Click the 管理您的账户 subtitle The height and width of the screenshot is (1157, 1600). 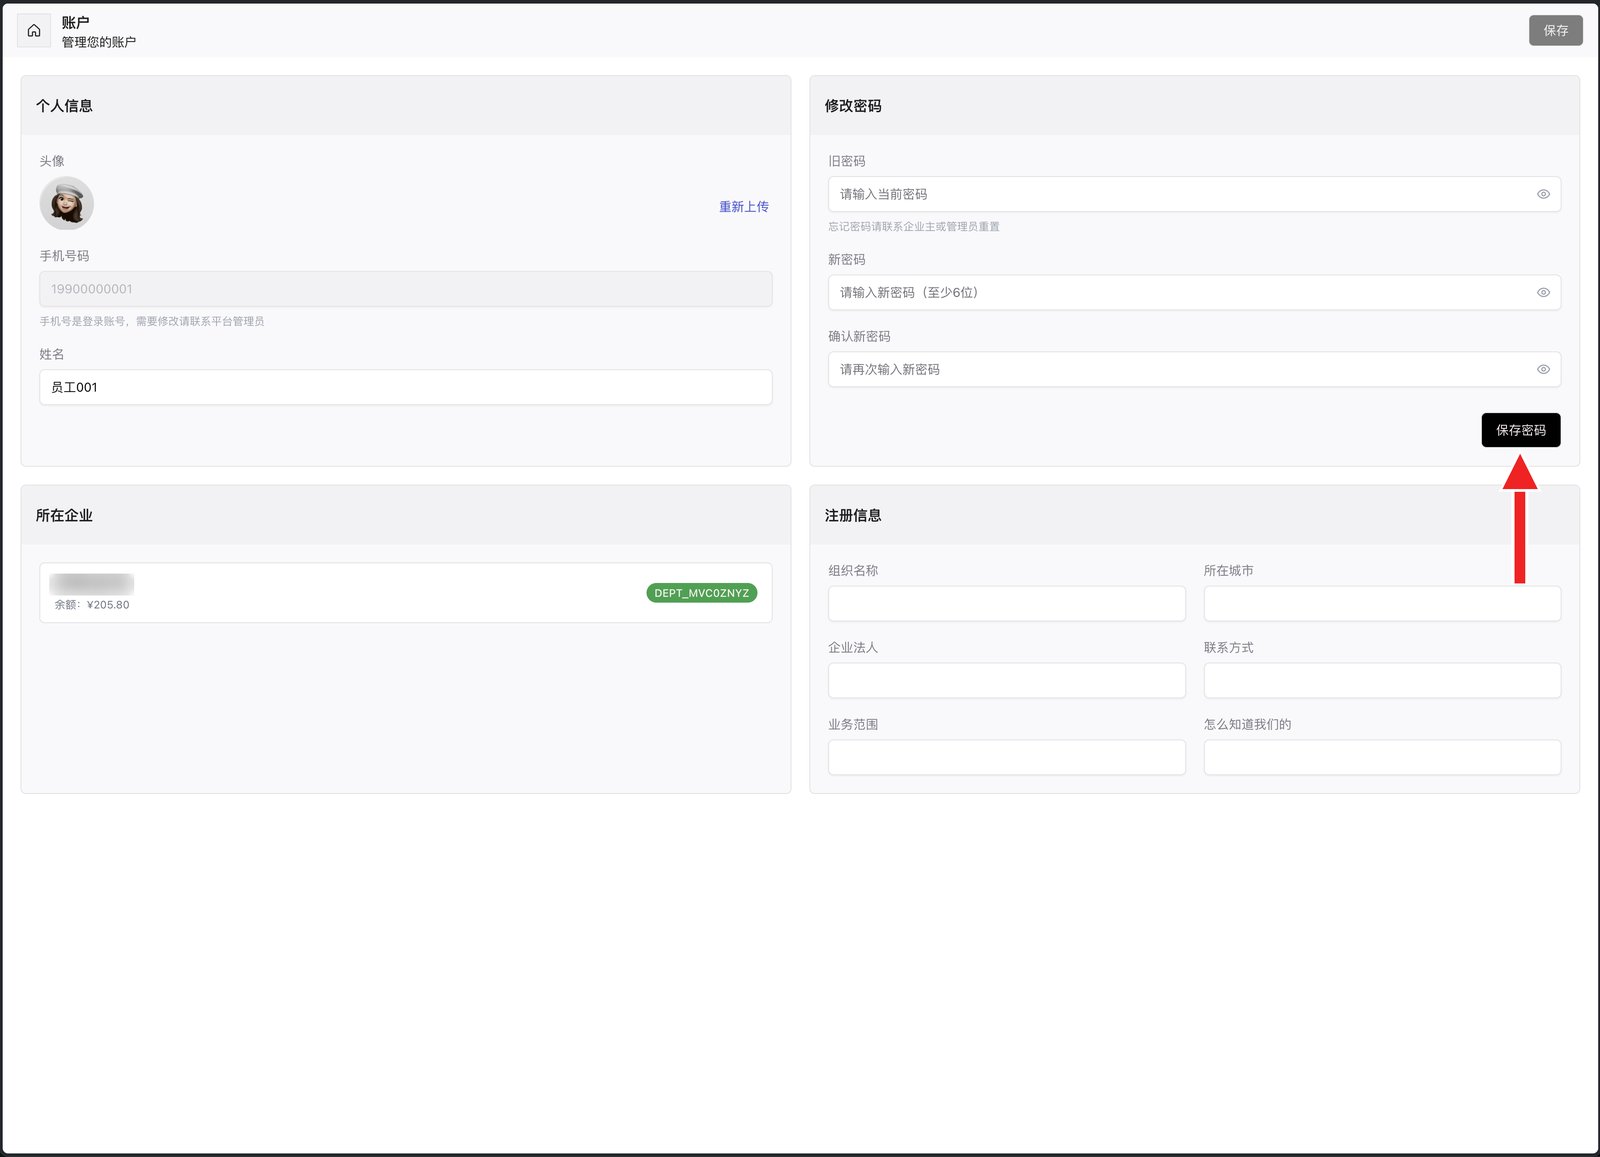tap(99, 42)
